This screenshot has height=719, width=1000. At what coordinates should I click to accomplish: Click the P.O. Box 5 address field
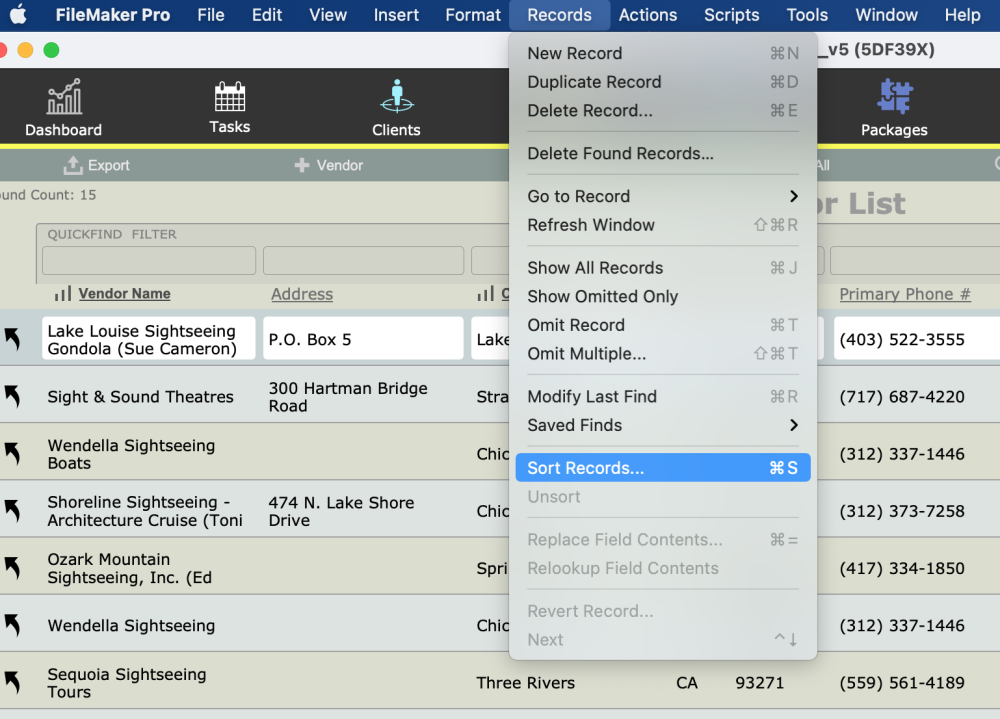point(363,339)
